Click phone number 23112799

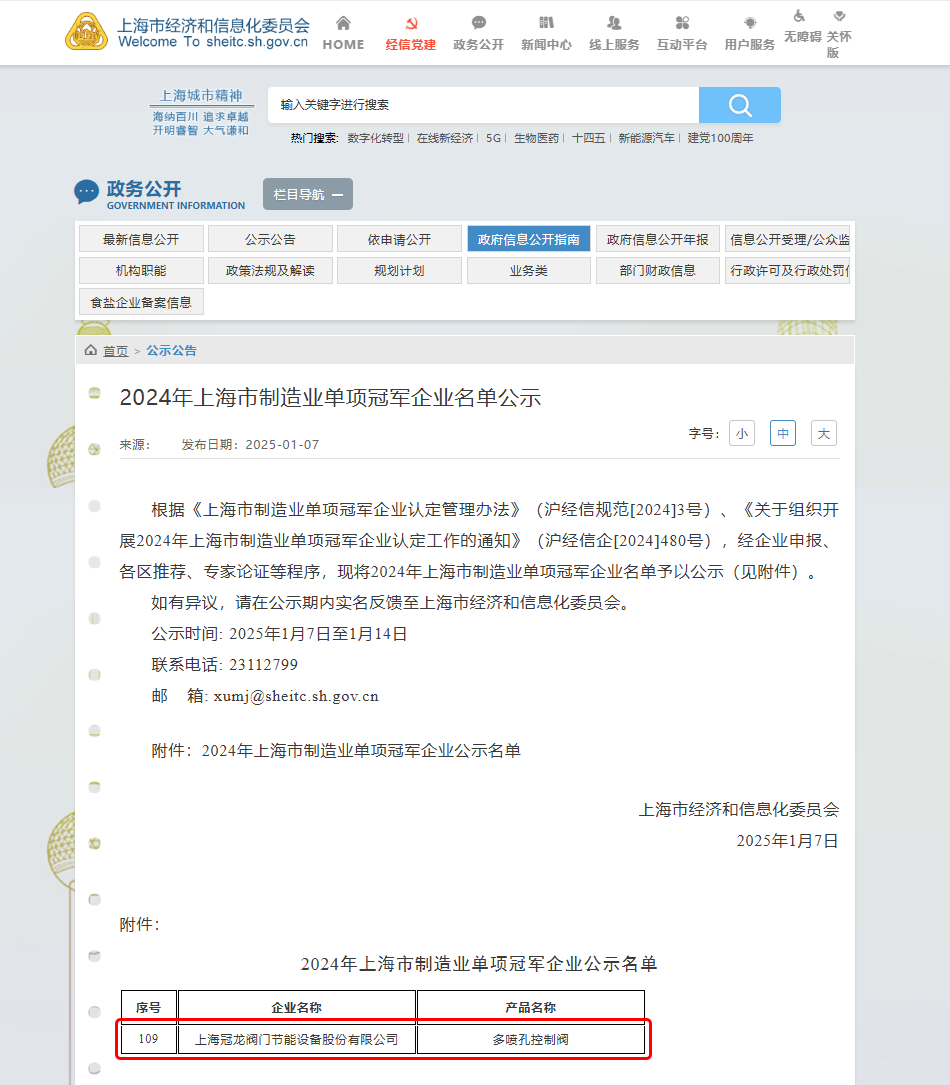[x=264, y=665]
